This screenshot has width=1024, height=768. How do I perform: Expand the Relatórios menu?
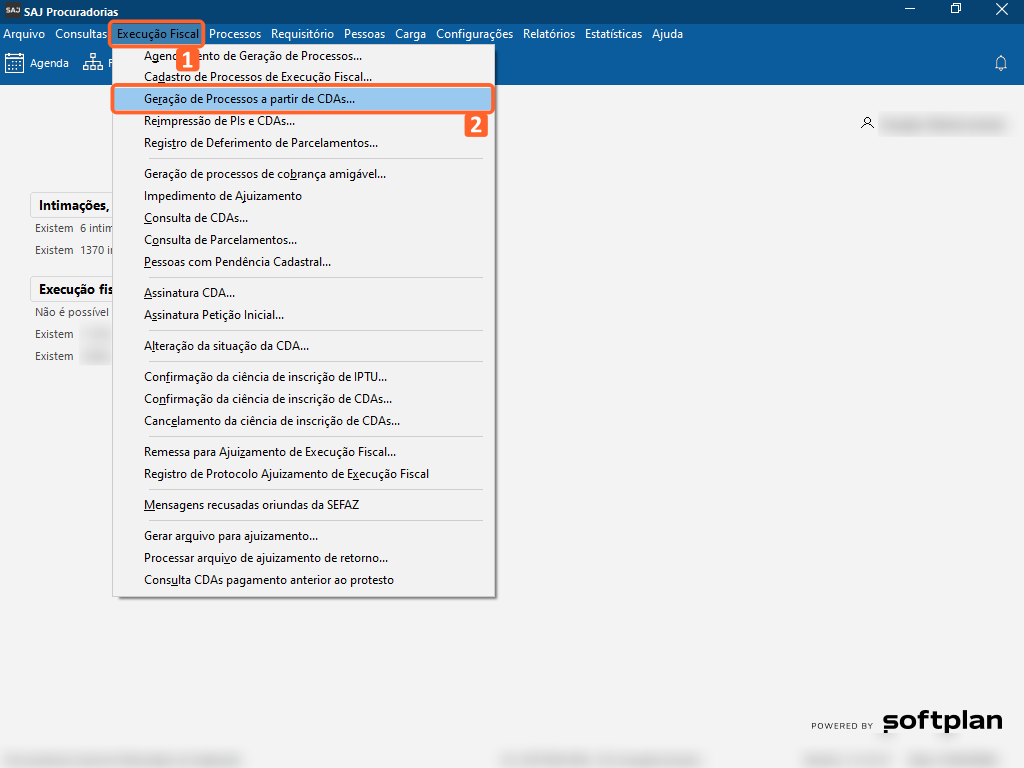(549, 34)
